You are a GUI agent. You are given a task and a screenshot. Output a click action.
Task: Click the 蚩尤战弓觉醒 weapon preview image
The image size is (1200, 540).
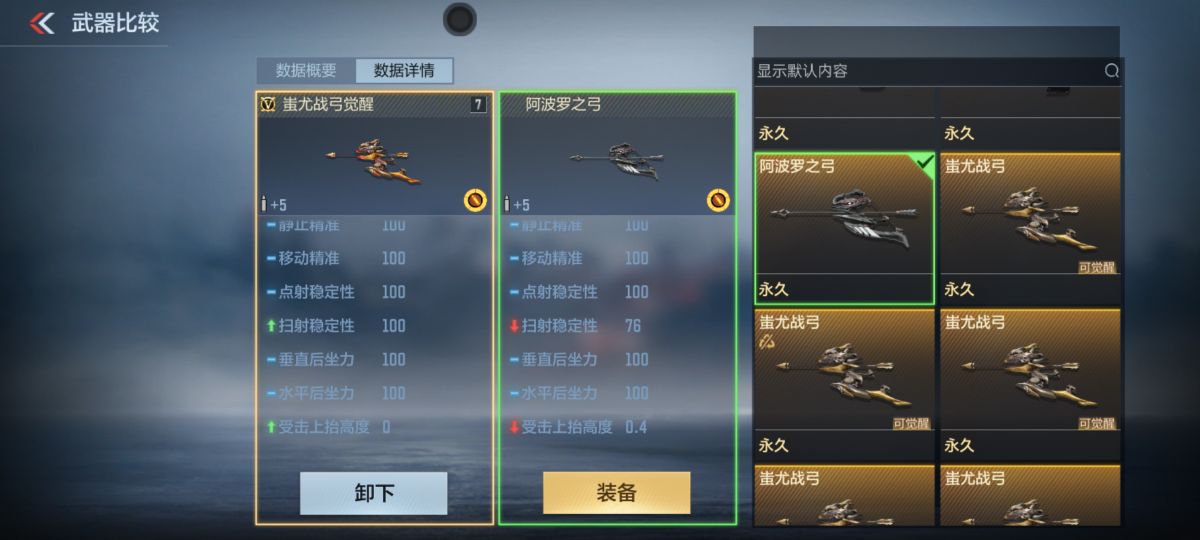click(x=374, y=162)
